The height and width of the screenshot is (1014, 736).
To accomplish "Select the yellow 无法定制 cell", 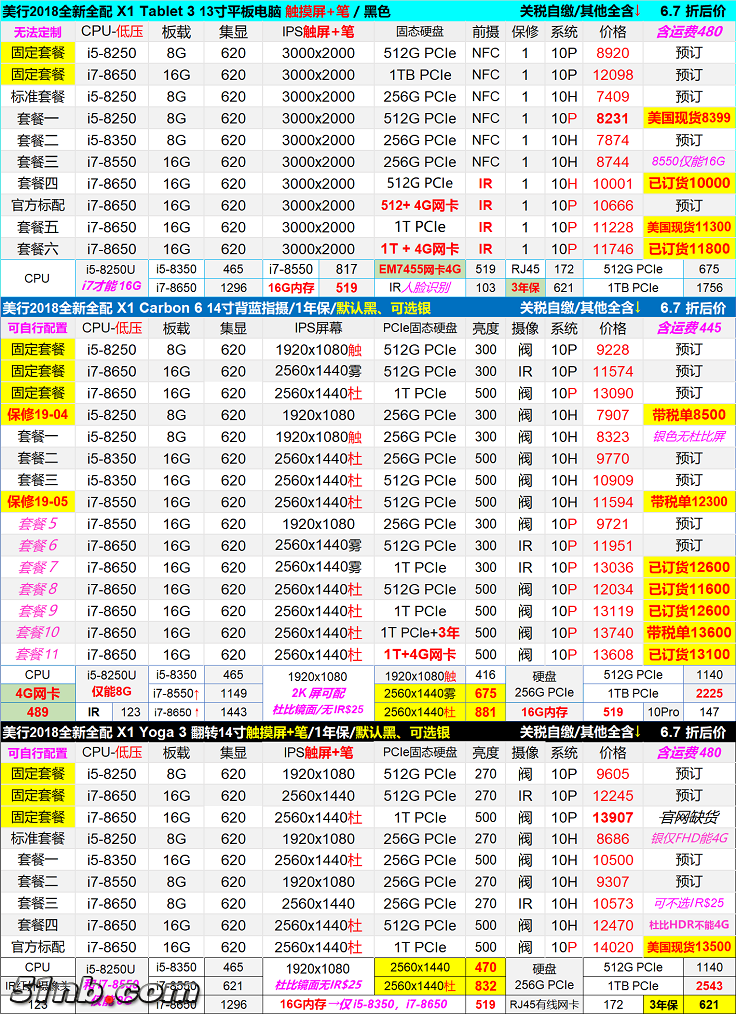I will (37, 32).
